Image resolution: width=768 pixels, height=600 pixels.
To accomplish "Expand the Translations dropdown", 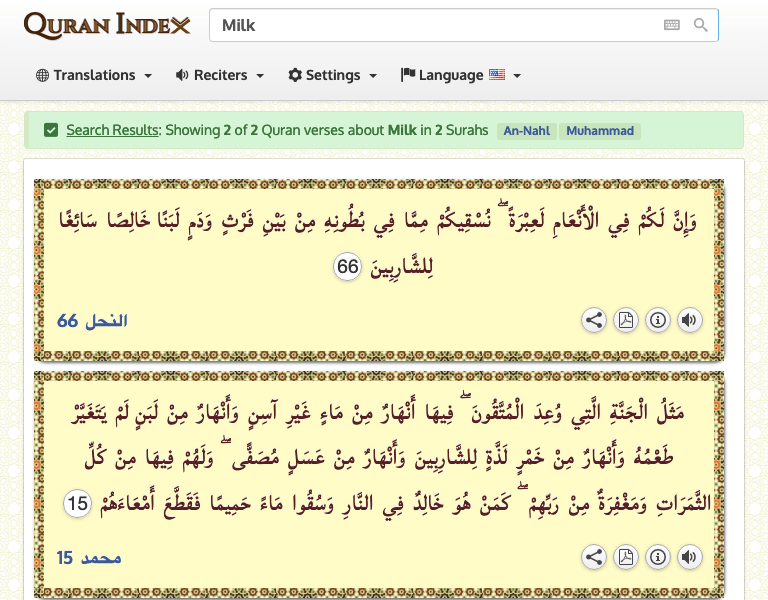I will point(94,75).
